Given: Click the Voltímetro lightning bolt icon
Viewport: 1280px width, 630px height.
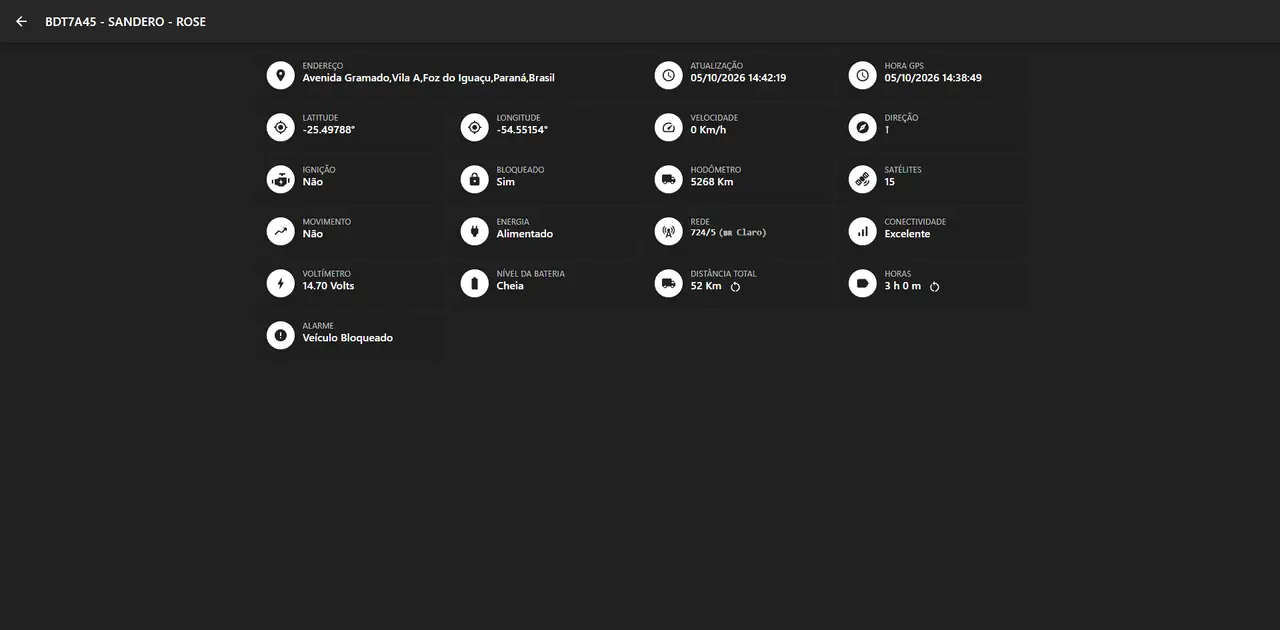Looking at the screenshot, I should (280, 283).
